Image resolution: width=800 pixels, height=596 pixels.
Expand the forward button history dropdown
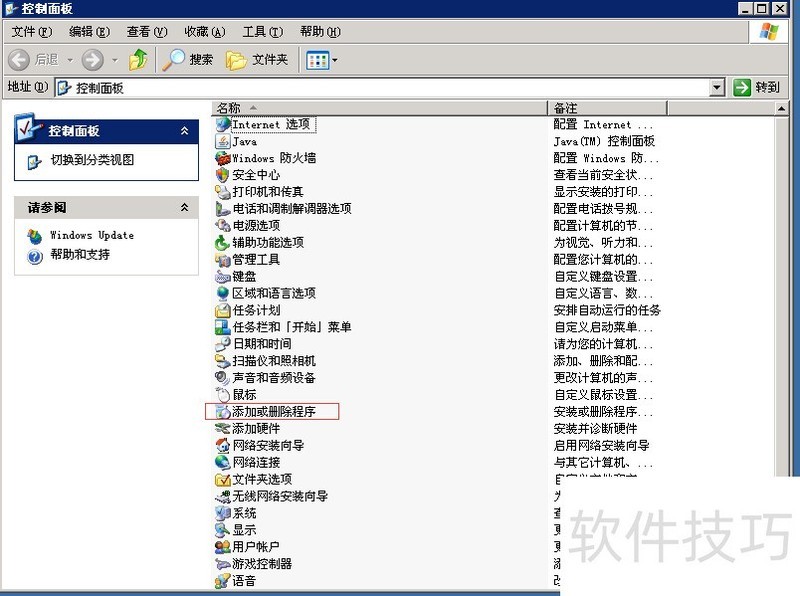115,60
